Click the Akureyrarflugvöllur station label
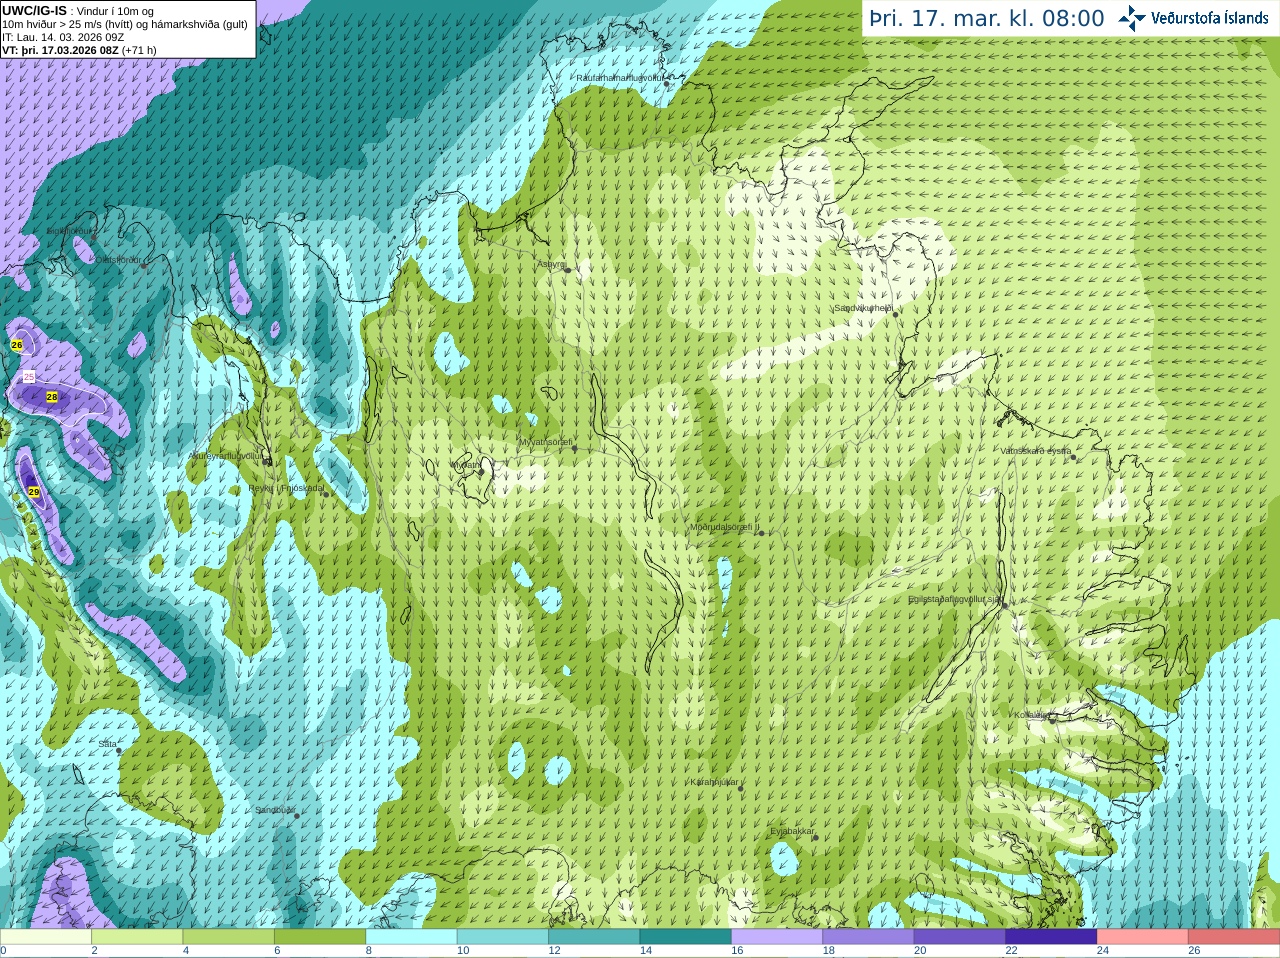The image size is (1280, 958). (226, 456)
